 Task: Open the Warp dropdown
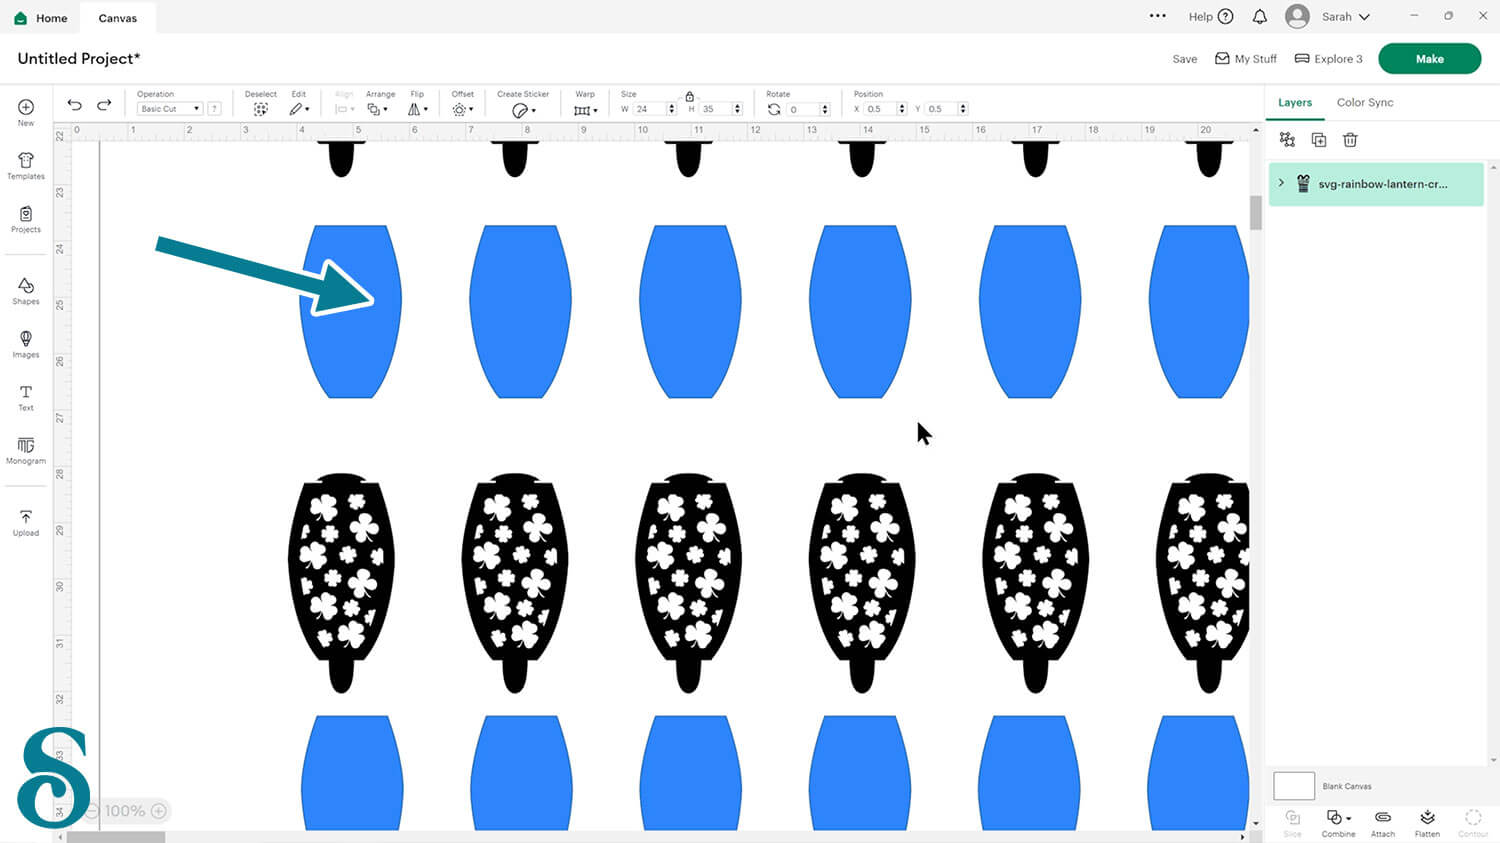click(586, 110)
